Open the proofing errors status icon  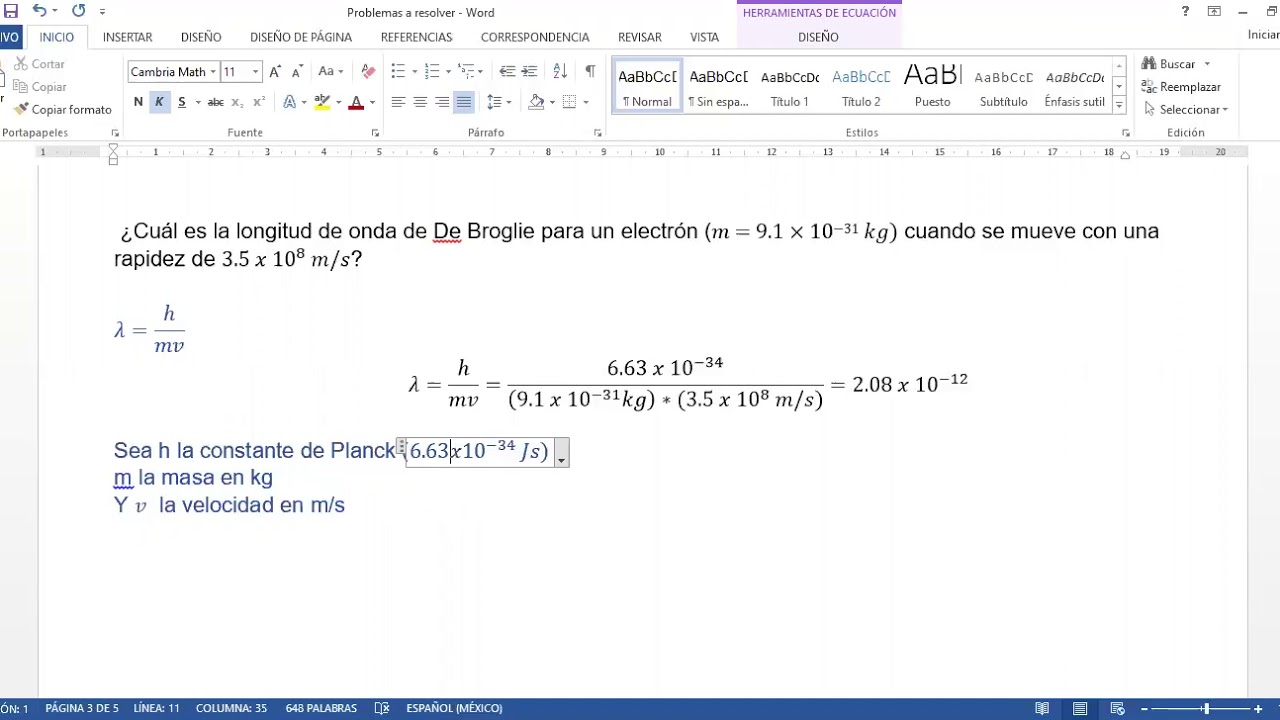[382, 708]
